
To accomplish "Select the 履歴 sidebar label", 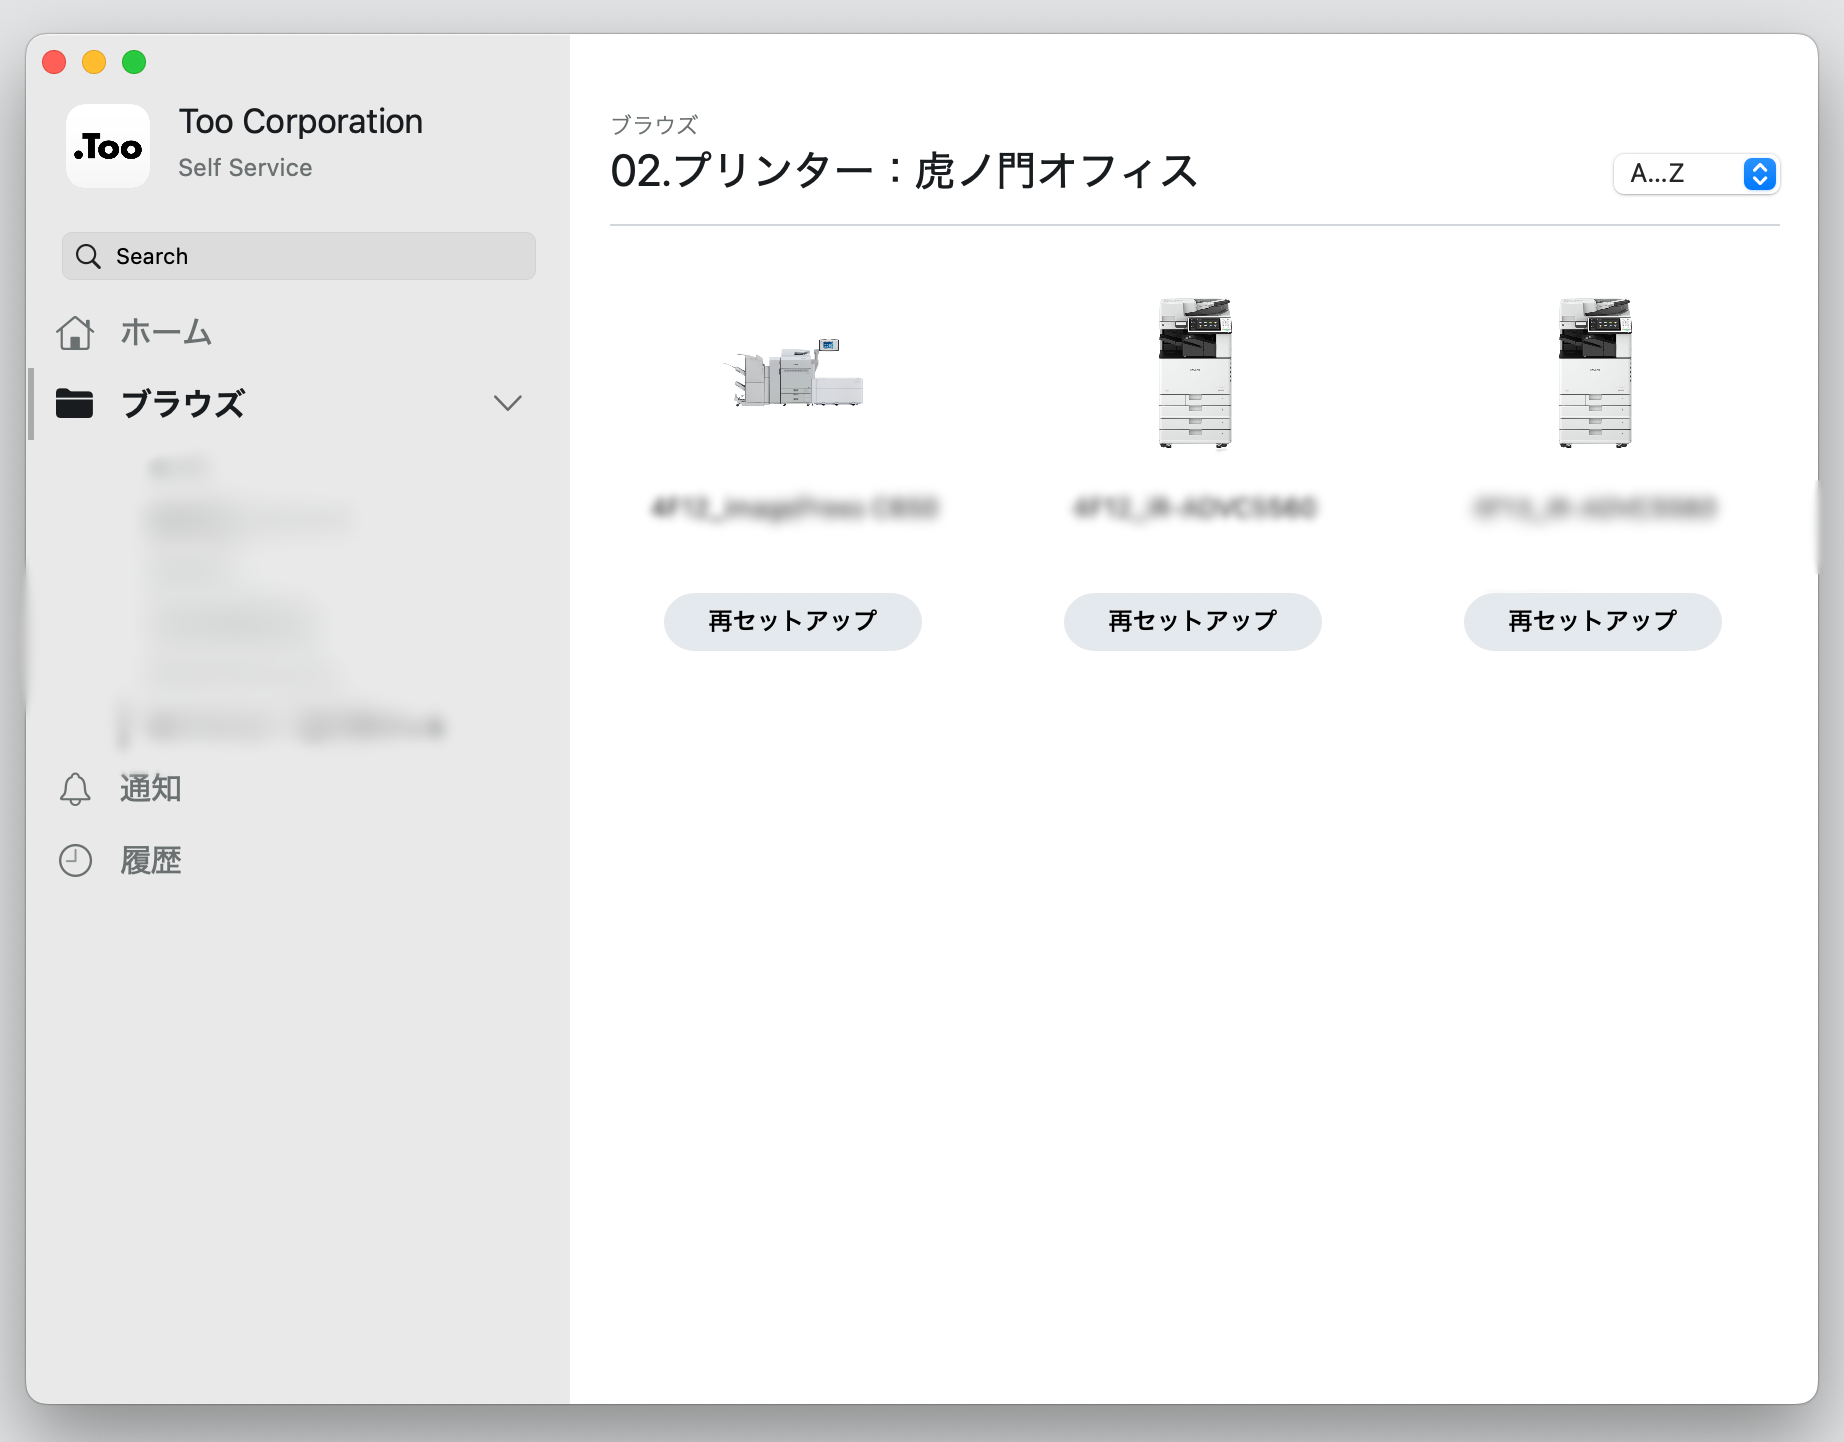I will (151, 860).
